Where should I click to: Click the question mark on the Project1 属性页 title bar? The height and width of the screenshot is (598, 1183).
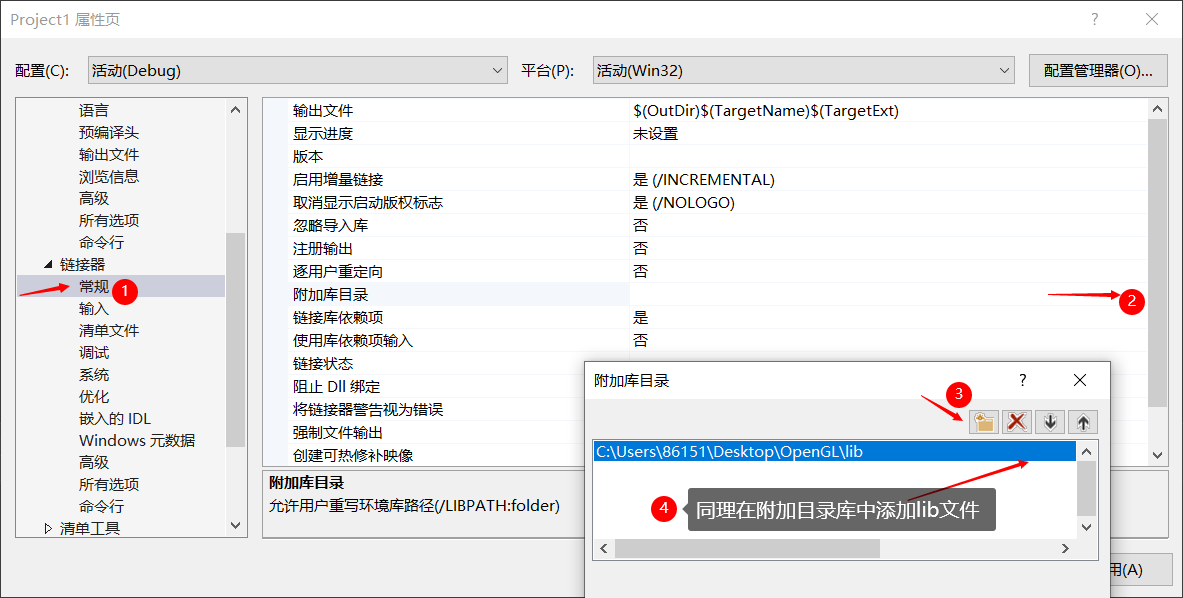1093,19
